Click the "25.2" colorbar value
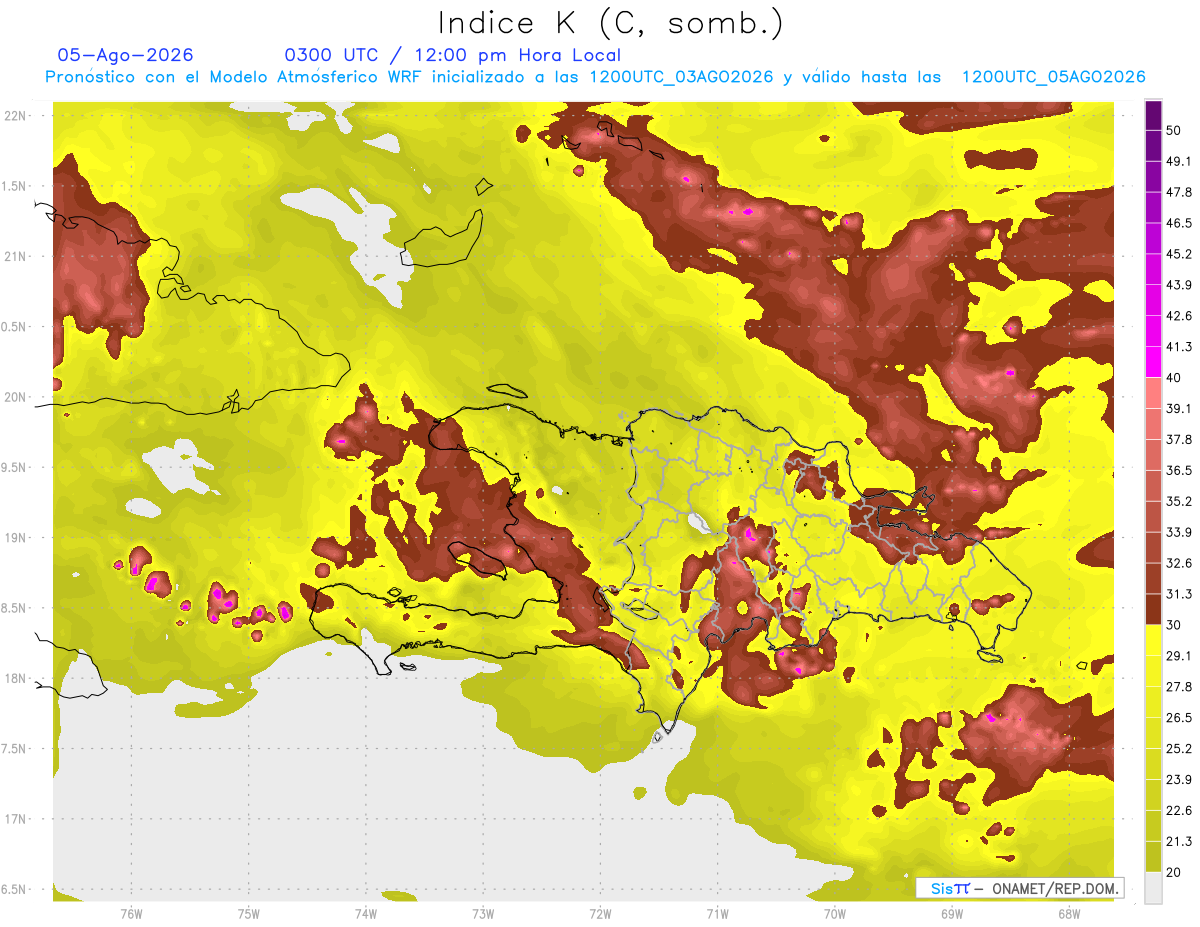The height and width of the screenshot is (927, 1200). coord(1178,749)
